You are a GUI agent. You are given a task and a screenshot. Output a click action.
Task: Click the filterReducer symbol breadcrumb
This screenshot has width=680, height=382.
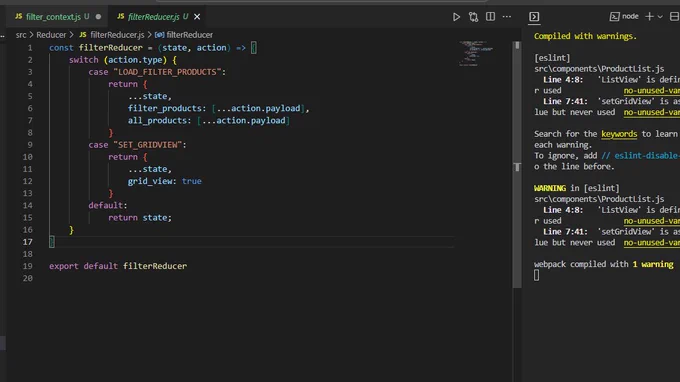pos(190,35)
